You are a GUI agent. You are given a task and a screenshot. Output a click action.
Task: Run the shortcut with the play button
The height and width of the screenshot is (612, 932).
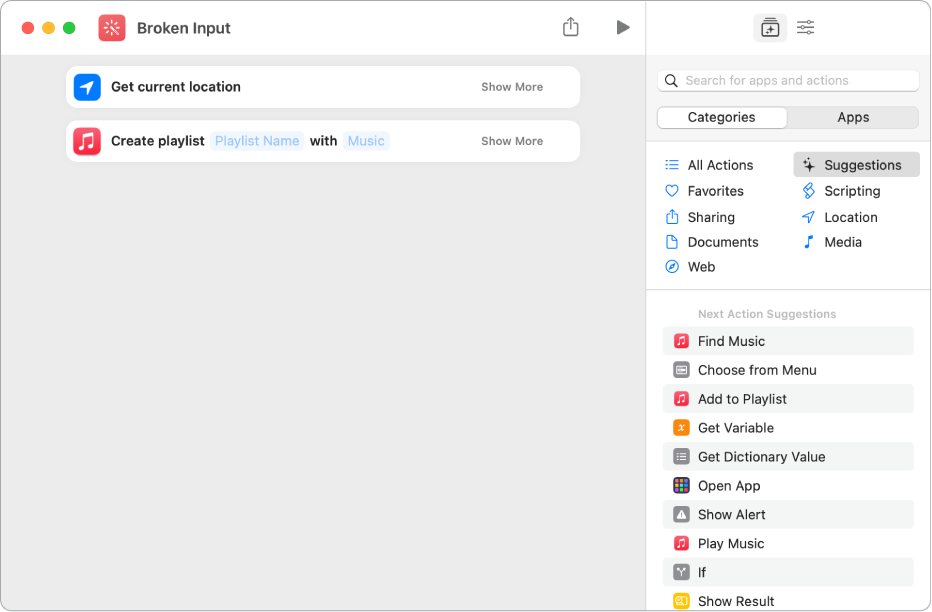click(x=623, y=28)
